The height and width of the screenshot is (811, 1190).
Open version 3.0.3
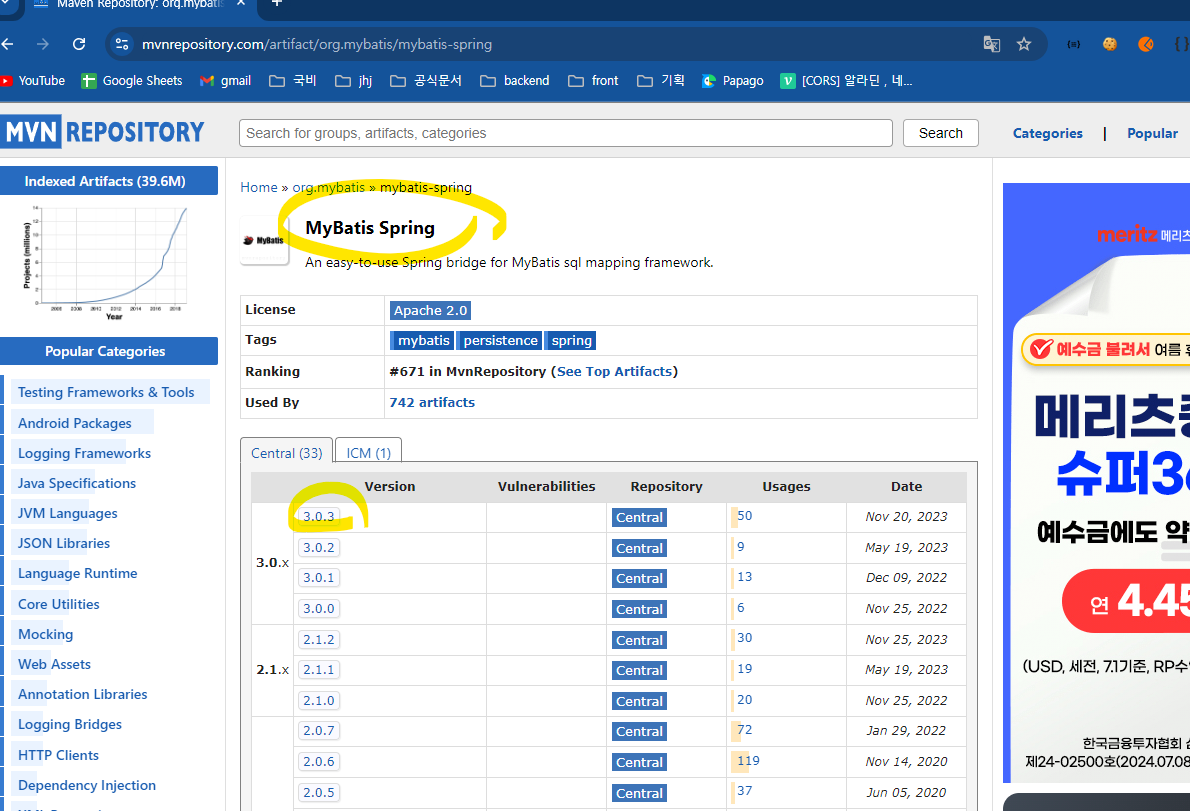[x=319, y=517]
